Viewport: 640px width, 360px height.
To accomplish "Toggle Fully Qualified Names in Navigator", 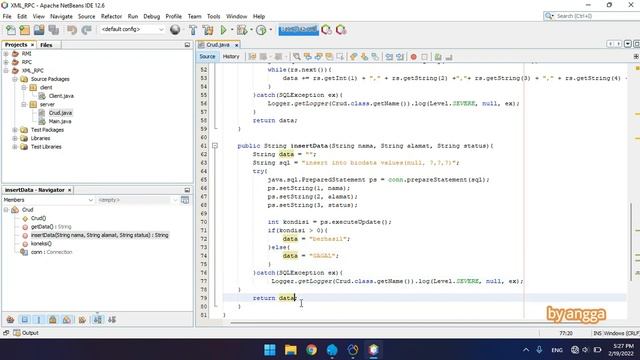I will pyautogui.click(x=82, y=320).
